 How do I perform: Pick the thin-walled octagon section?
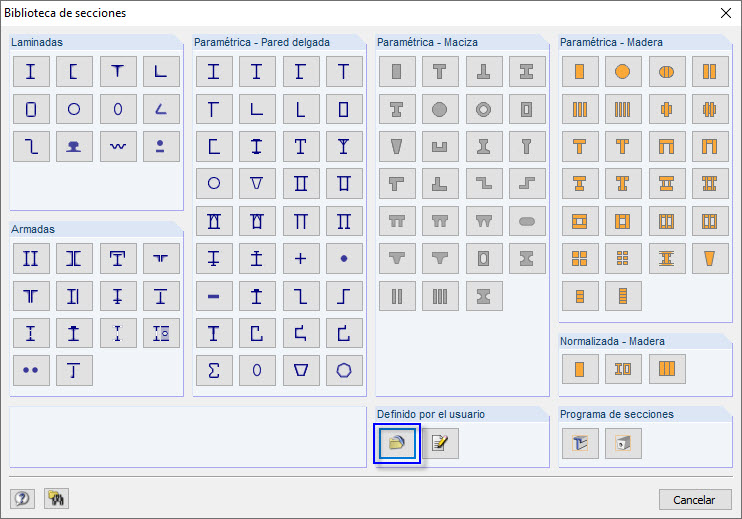tap(344, 370)
